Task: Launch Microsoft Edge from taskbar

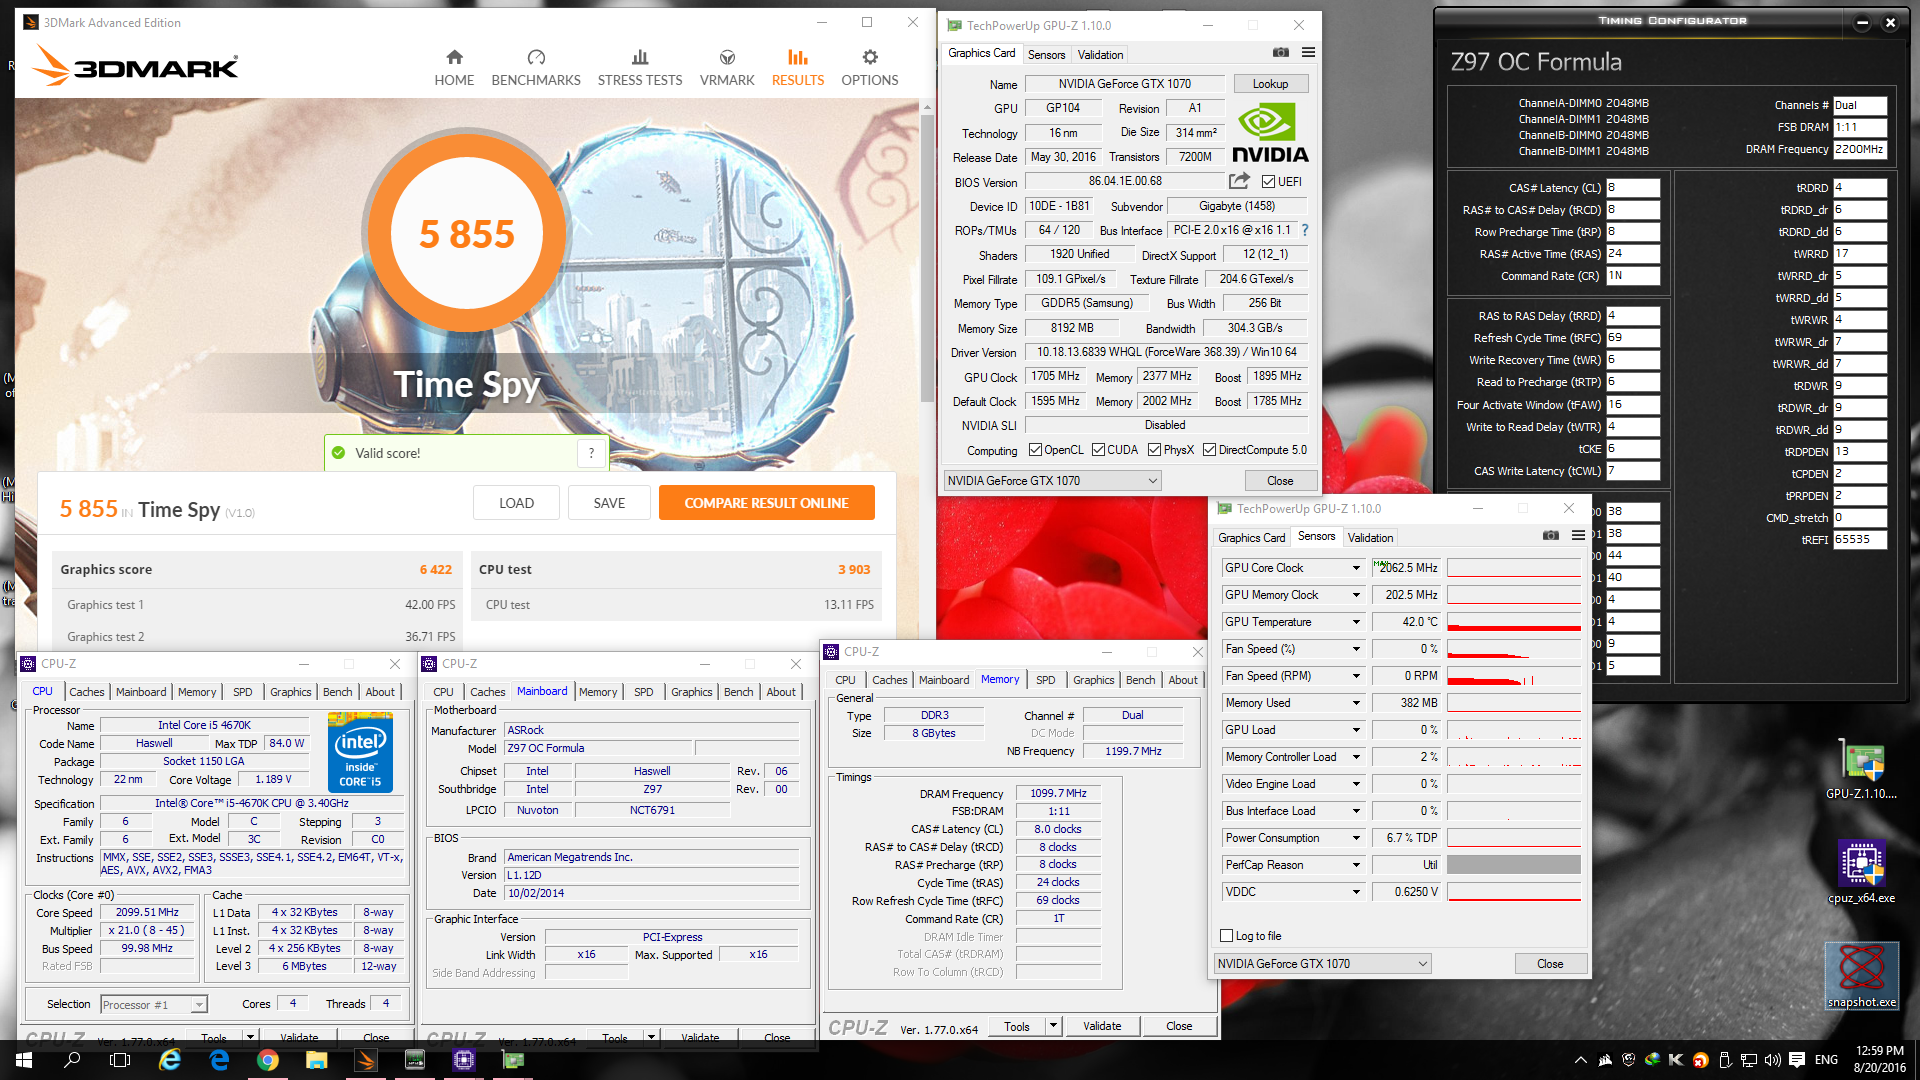Action: (219, 1060)
